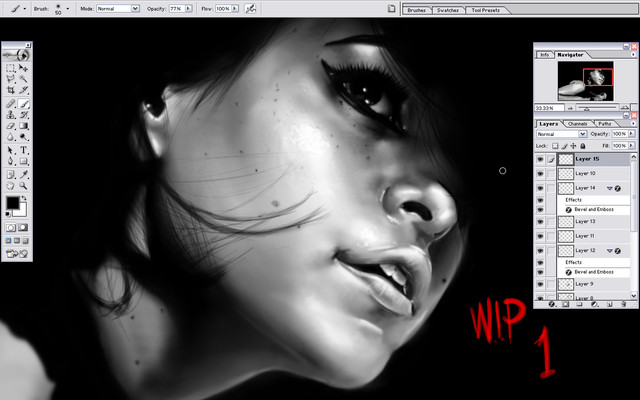Viewport: 640px width, 400px height.
Task: Open the painting Mode dropdown
Action: [x=118, y=8]
